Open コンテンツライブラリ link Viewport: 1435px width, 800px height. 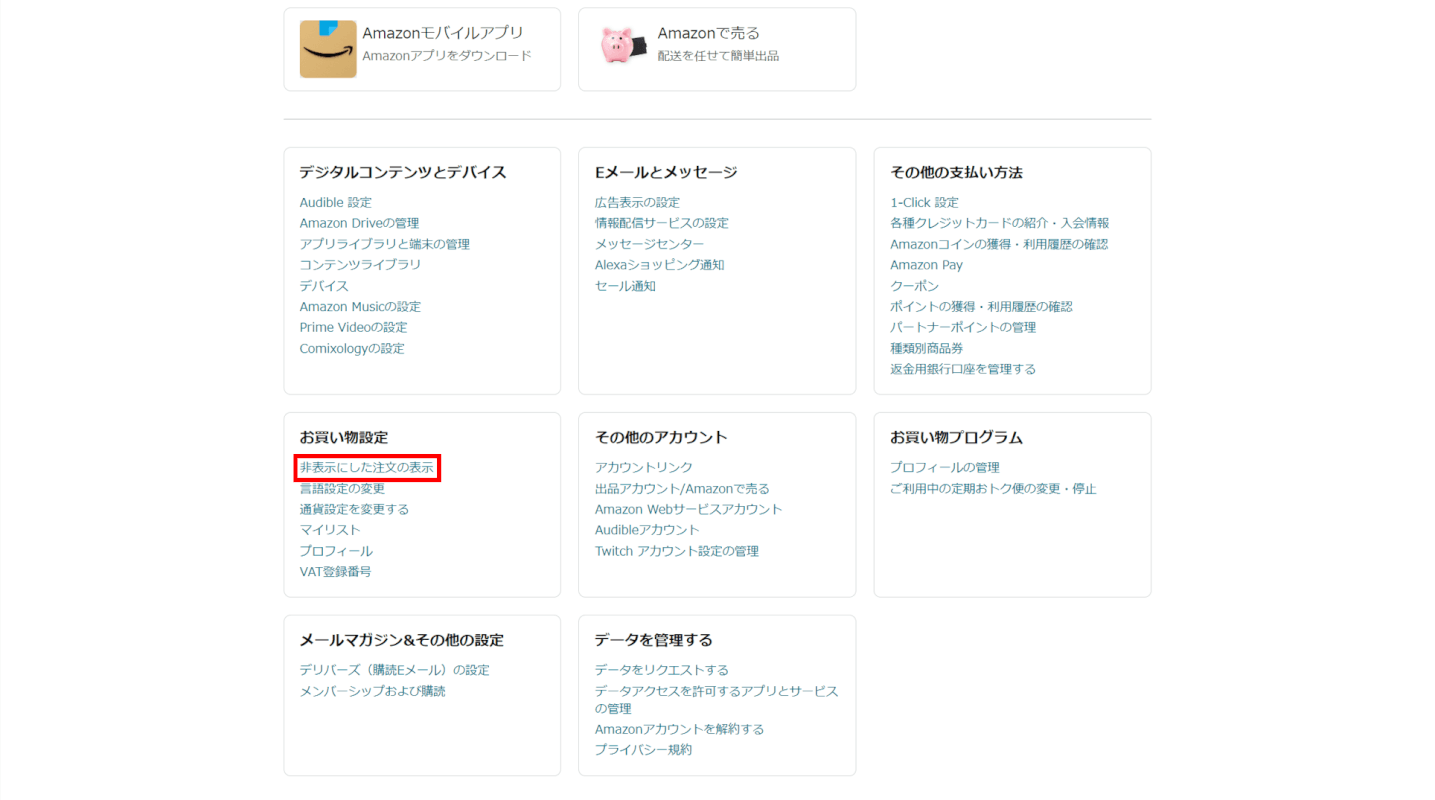(x=360, y=265)
